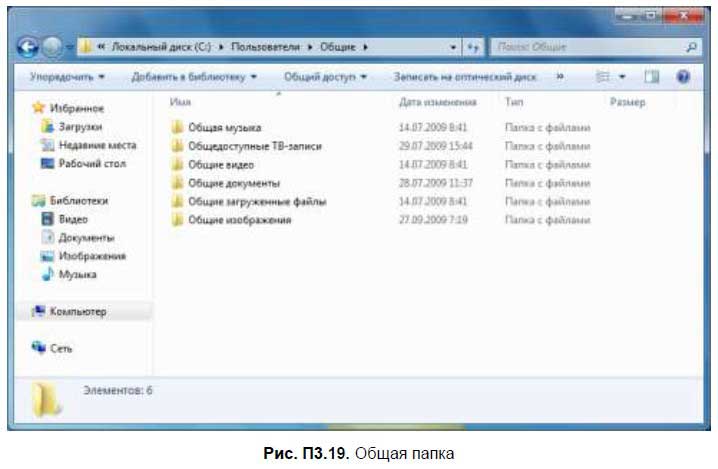Click the Видео library icon
This screenshot has width=718, height=469.
pos(47,219)
